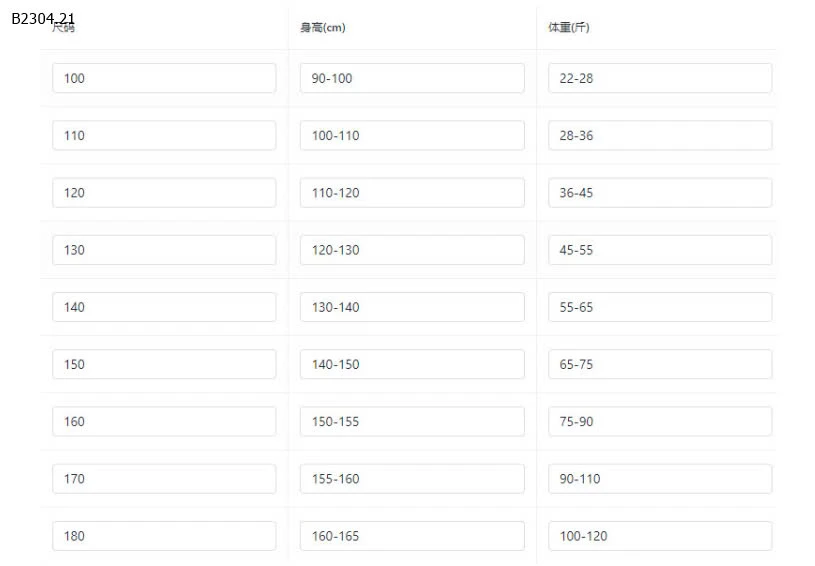Focus the size field containing 110

(164, 135)
